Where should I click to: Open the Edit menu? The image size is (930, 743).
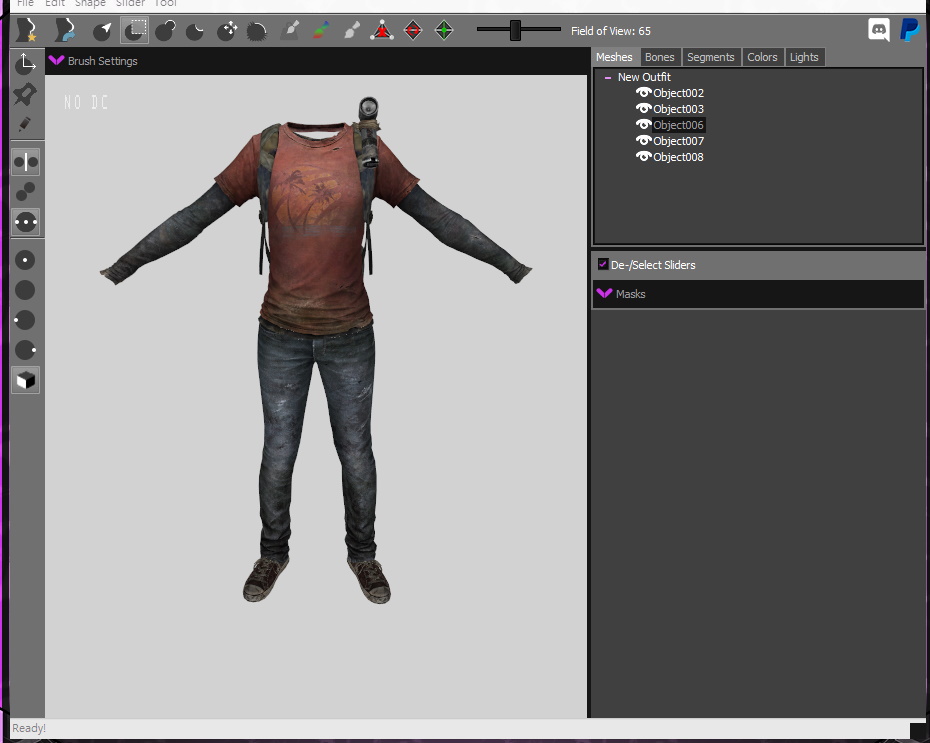coord(55,3)
